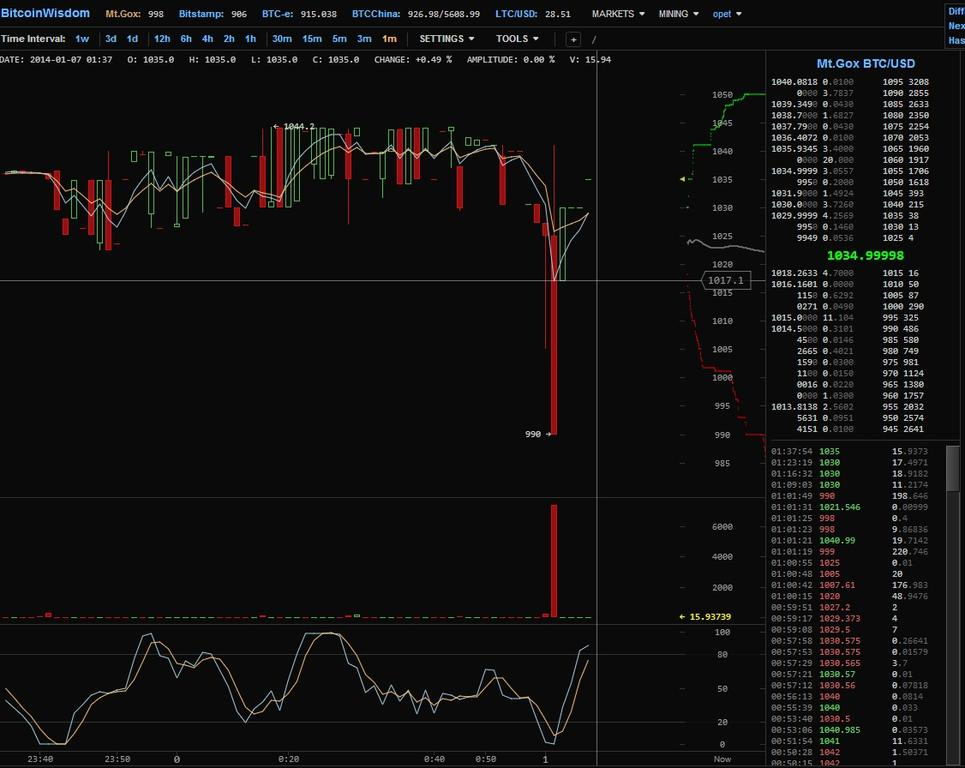Image resolution: width=965 pixels, height=768 pixels.
Task: Open the Tools dropdown menu
Action: (x=517, y=39)
